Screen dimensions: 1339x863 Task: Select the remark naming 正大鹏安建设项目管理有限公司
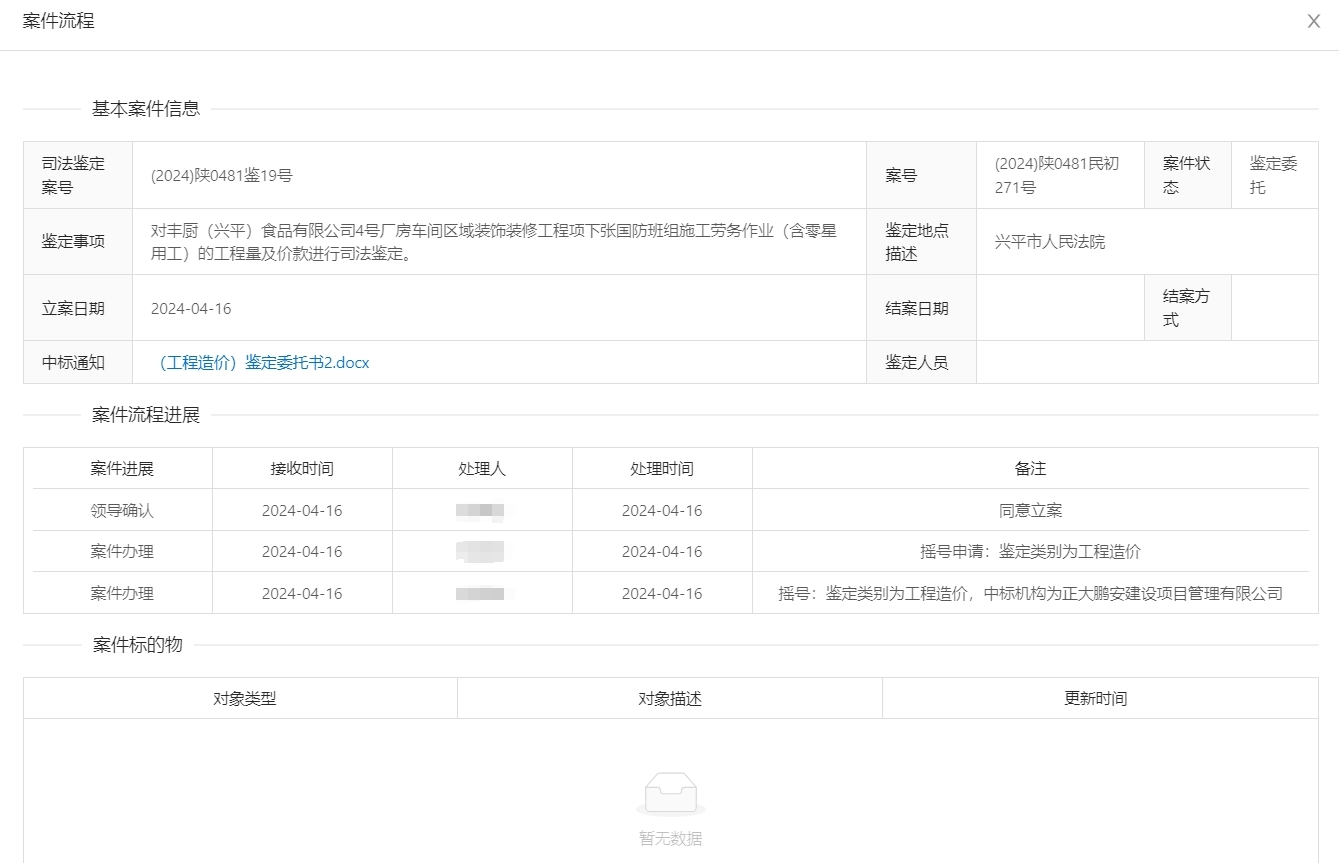click(x=1030, y=593)
